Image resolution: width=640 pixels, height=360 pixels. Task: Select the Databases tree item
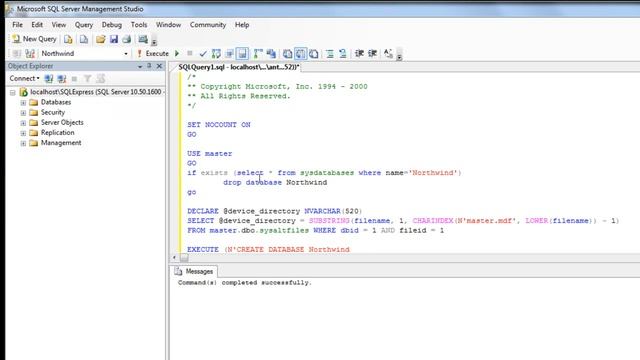click(x=56, y=102)
